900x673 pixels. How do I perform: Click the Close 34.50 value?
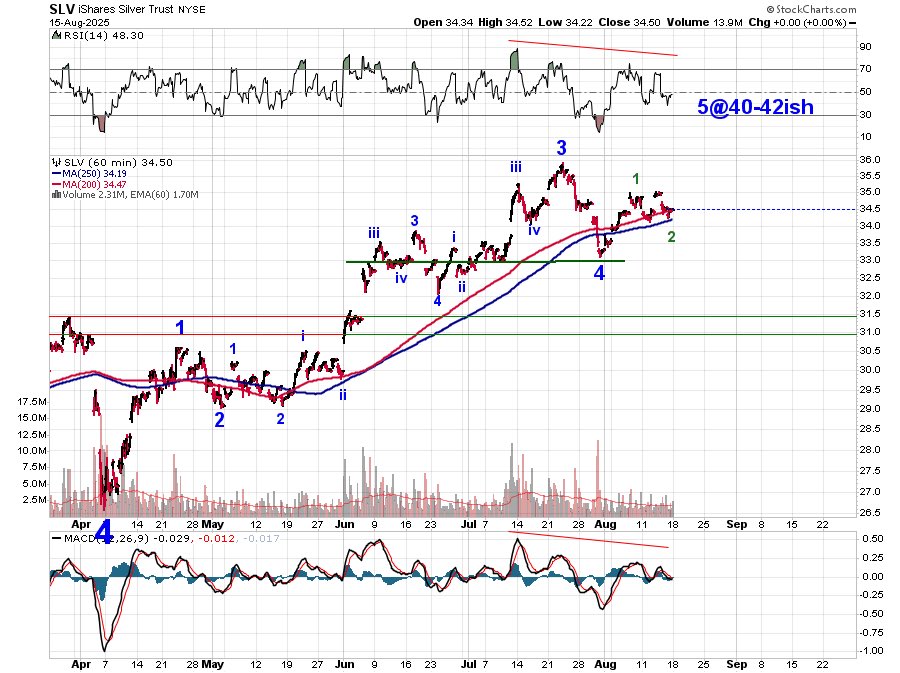click(629, 22)
